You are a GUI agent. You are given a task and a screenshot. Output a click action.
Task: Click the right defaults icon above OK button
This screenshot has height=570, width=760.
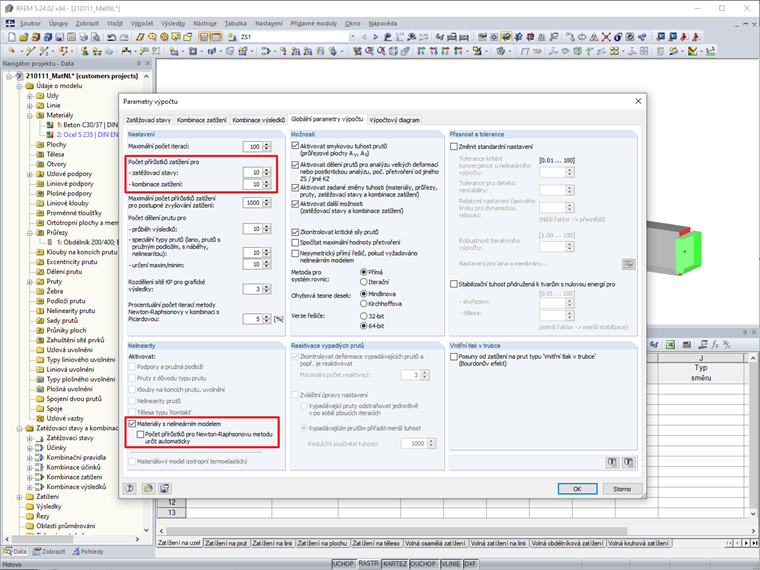pyautogui.click(x=629, y=462)
